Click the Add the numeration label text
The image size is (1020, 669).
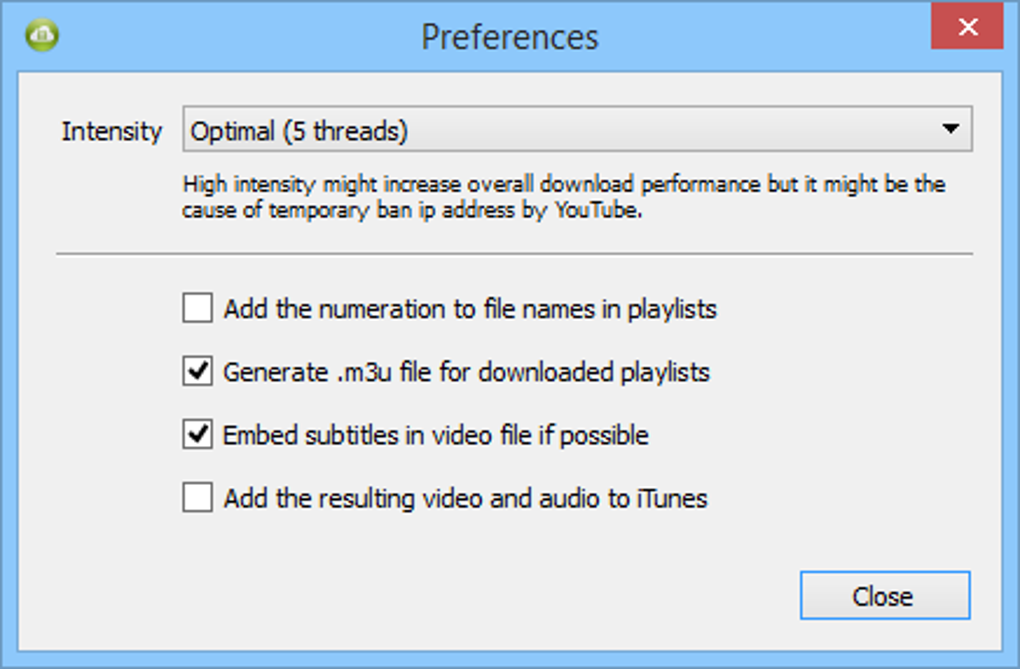(470, 309)
